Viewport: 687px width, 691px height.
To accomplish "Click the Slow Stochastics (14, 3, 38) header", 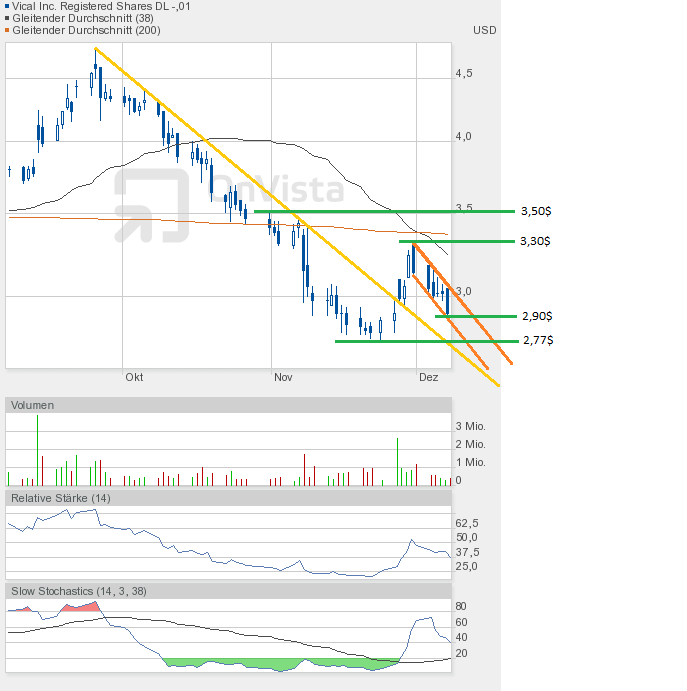I will coord(79,591).
